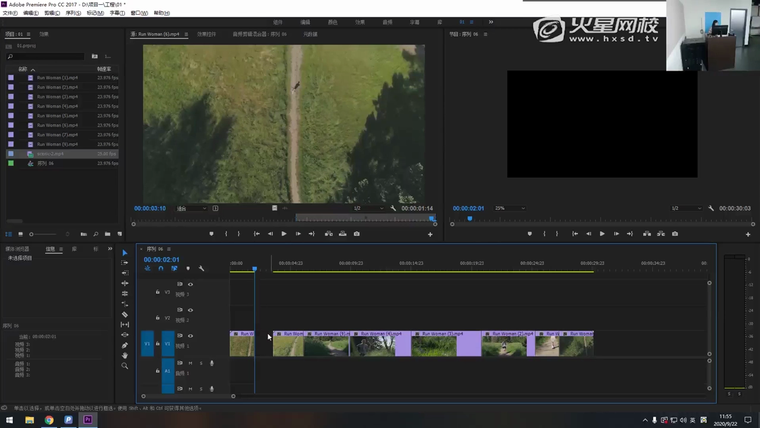Open timeline display settings wrench
The width and height of the screenshot is (760, 428).
[201, 268]
